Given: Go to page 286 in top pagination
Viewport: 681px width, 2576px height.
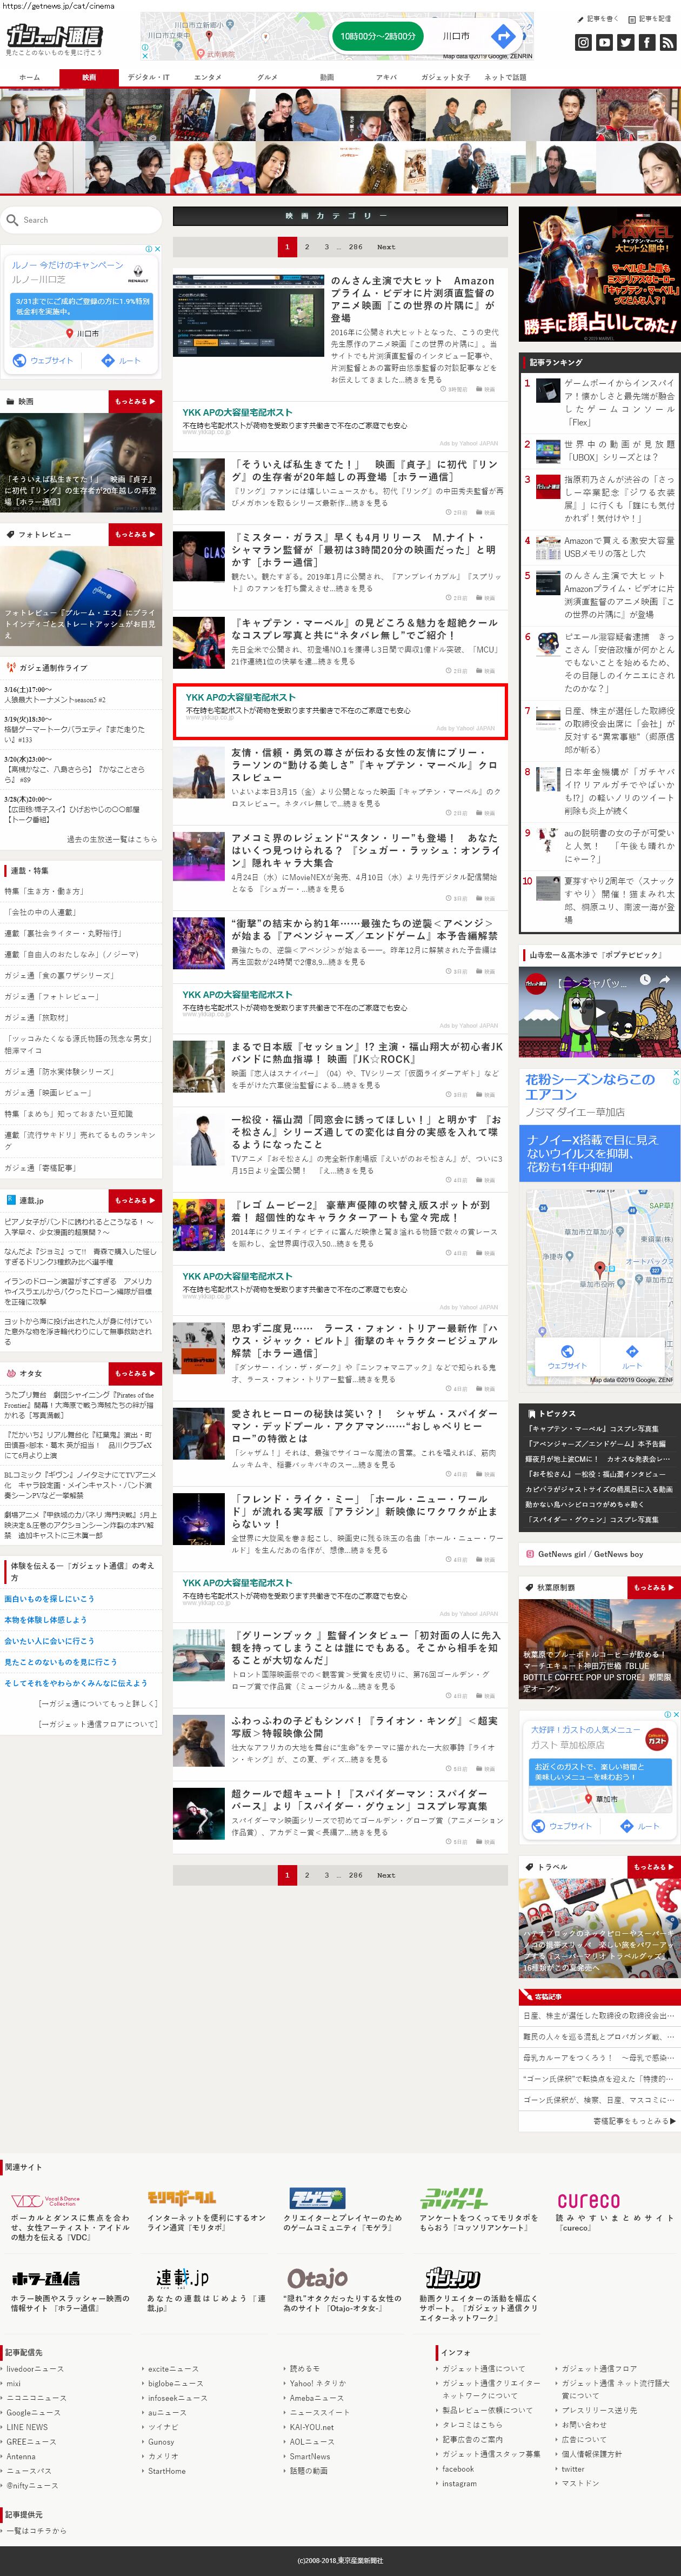Looking at the screenshot, I should click(355, 247).
